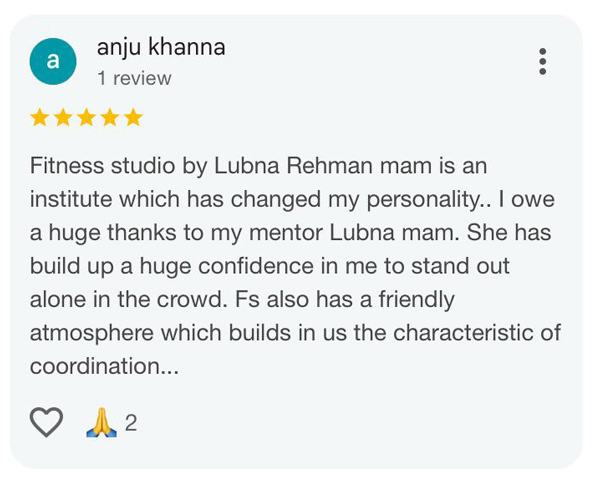This screenshot has width=600, height=482.
Task: Click the second yellow rating star
Action: pyautogui.click(x=63, y=118)
